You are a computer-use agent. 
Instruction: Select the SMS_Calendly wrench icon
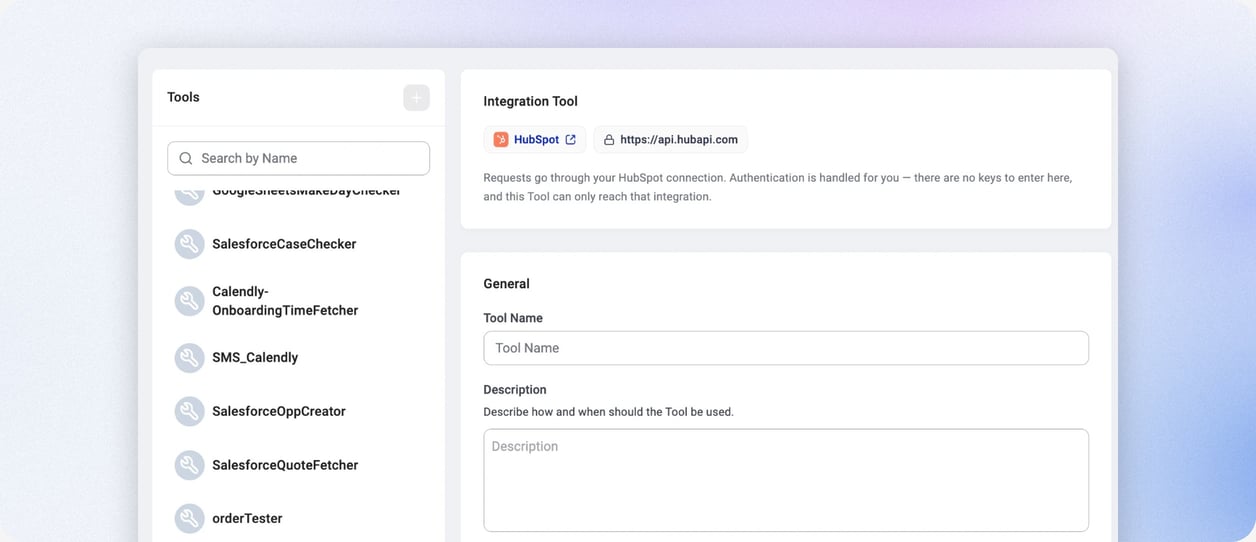[189, 358]
